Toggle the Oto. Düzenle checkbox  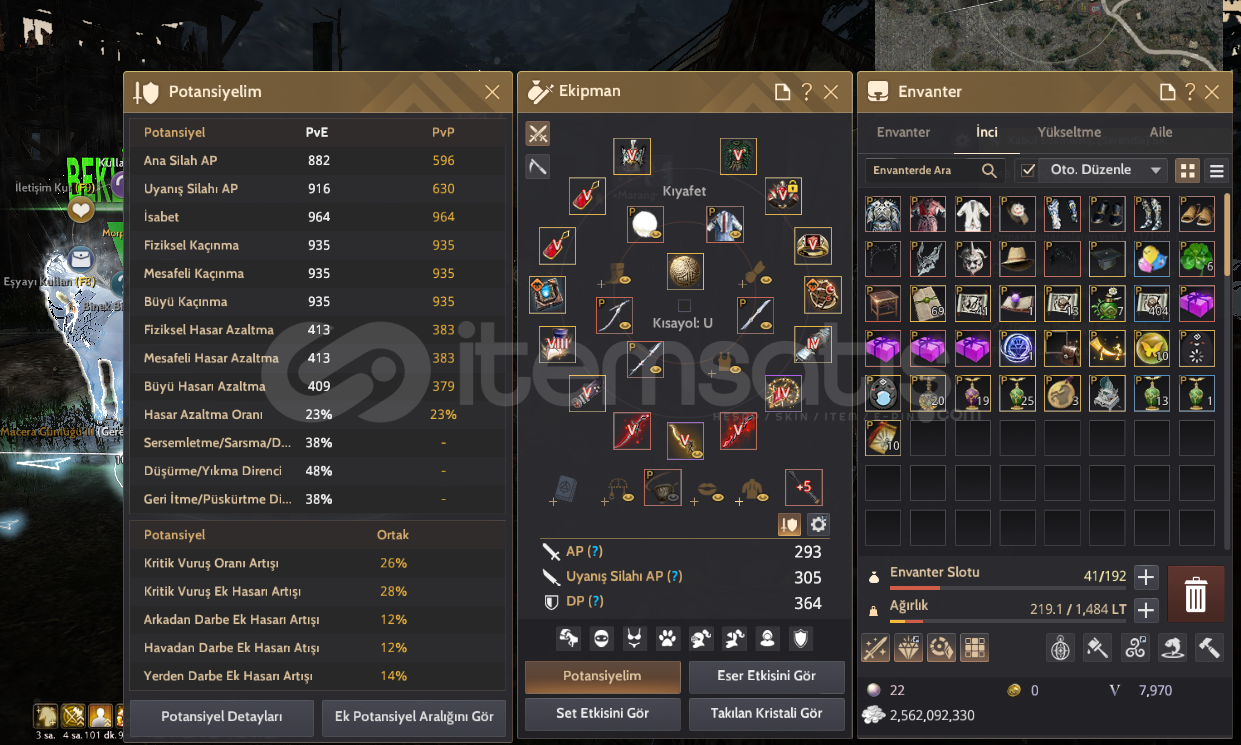point(1027,170)
